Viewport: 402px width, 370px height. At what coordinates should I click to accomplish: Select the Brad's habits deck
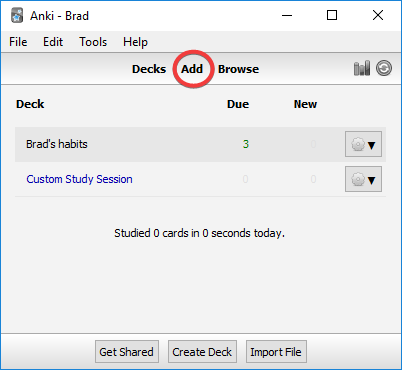coord(57,144)
